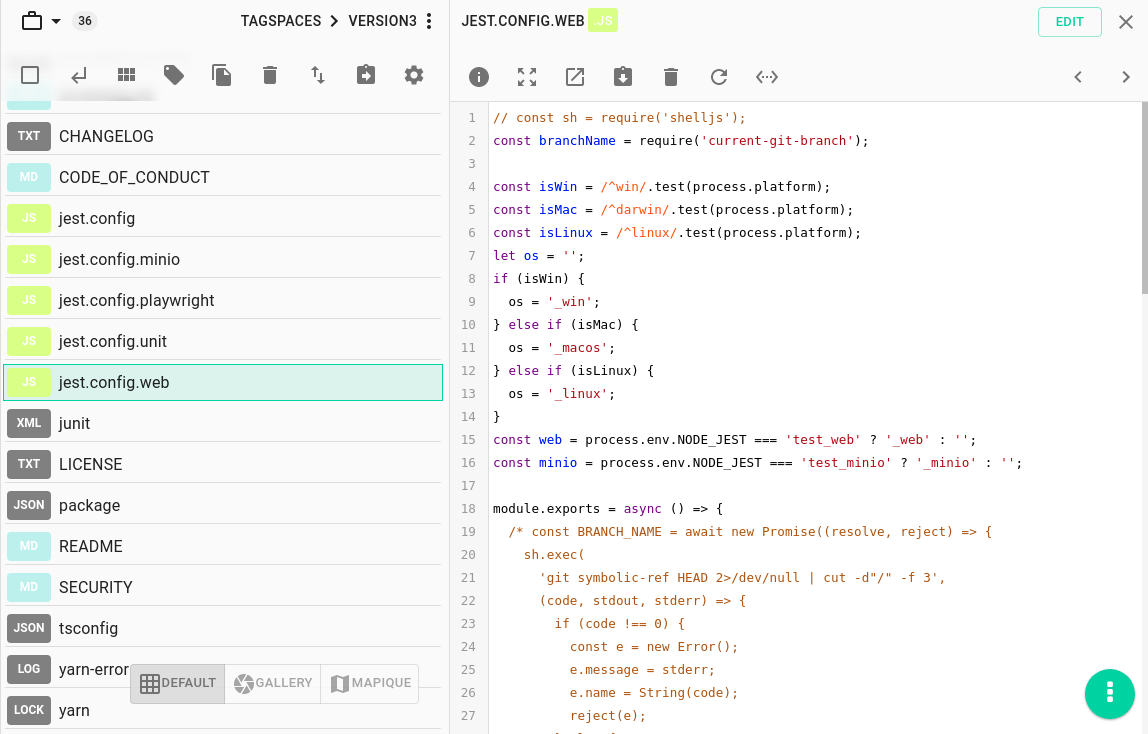The height and width of the screenshot is (734, 1148).
Task: Go to previous file arrow
Action: coord(1078,77)
